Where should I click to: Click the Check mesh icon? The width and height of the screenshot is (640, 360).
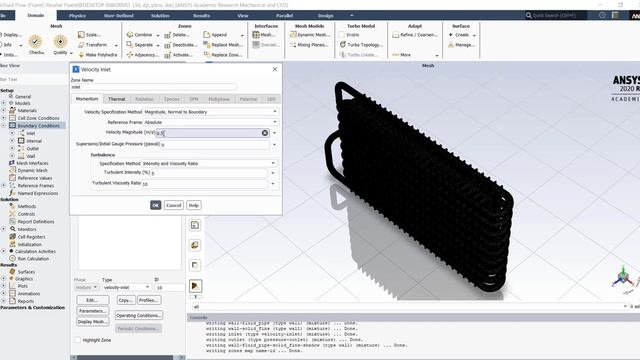click(36, 42)
